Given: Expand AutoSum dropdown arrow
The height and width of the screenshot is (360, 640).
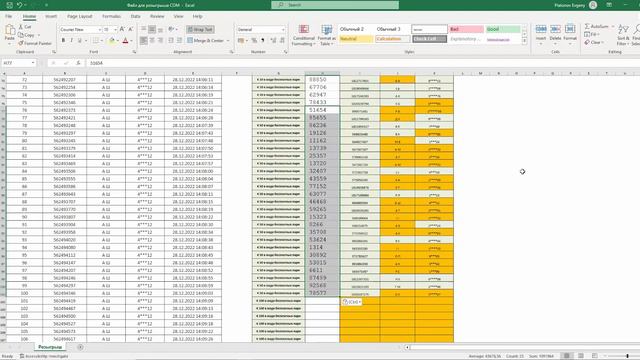Looking at the screenshot, I should pos(612,26).
